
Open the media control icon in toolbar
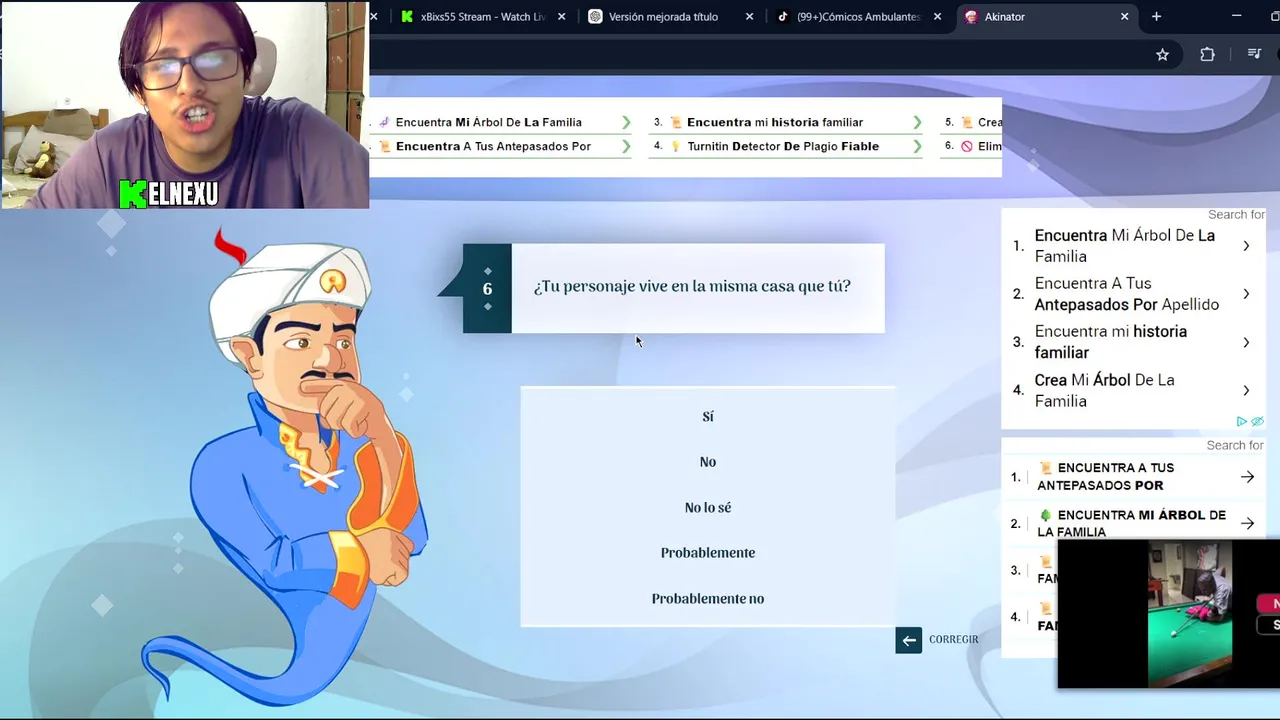(1254, 55)
